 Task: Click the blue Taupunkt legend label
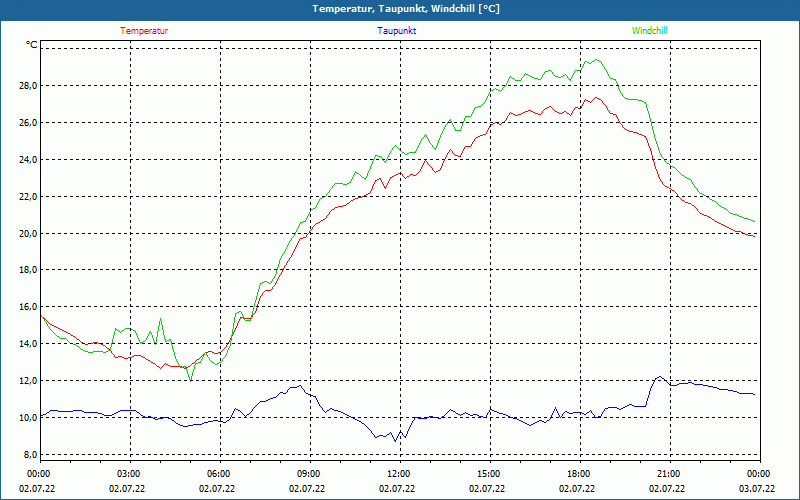tap(396, 31)
